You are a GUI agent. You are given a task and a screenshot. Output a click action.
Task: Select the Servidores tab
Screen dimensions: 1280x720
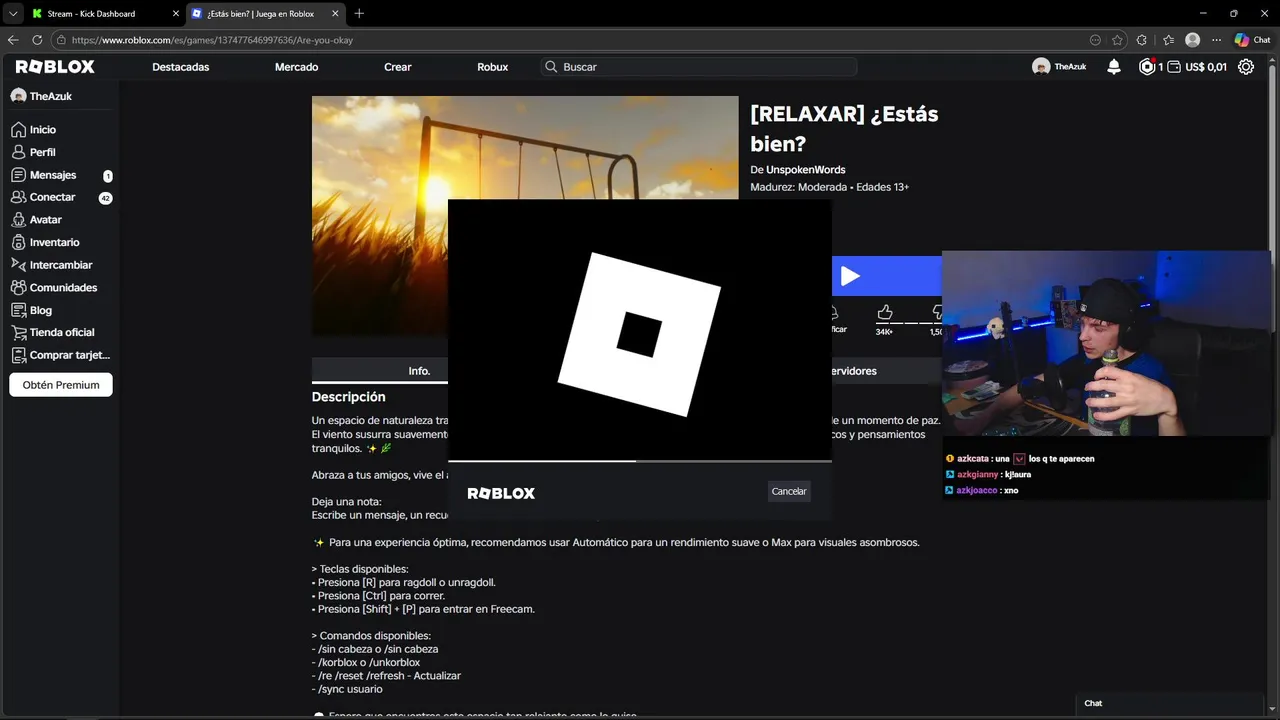click(x=850, y=371)
